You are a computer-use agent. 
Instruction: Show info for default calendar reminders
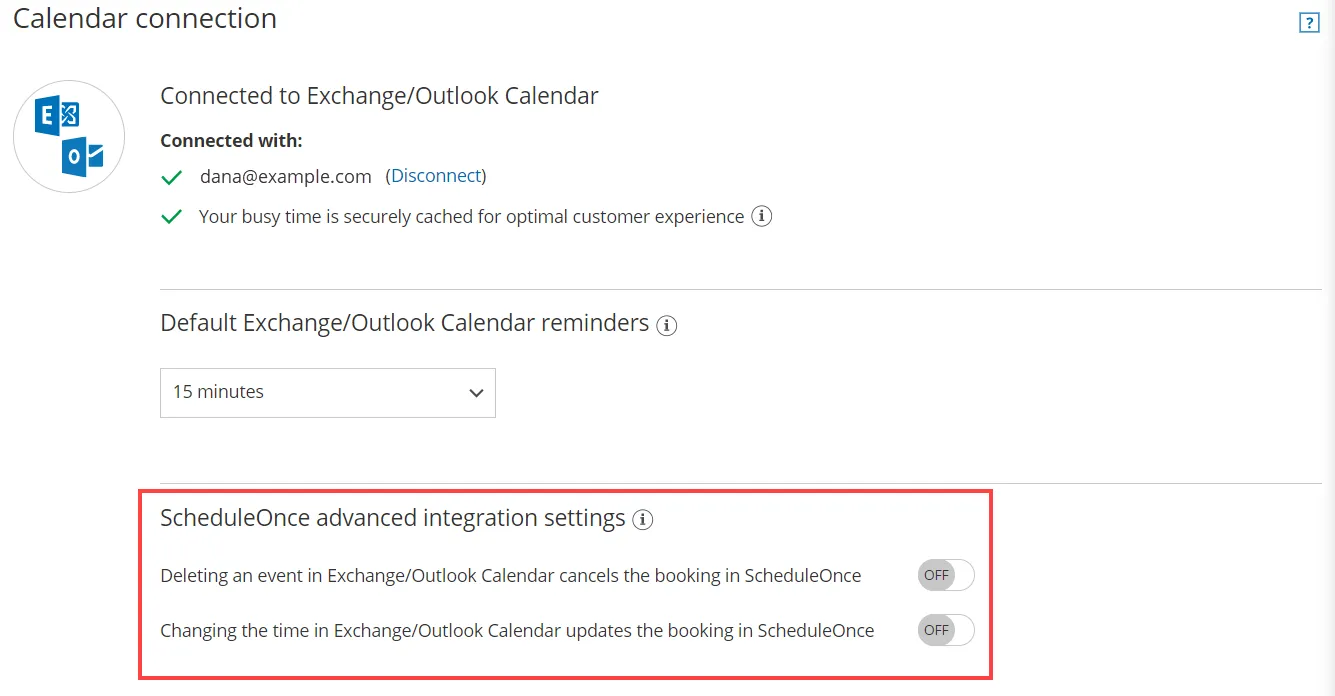click(666, 325)
